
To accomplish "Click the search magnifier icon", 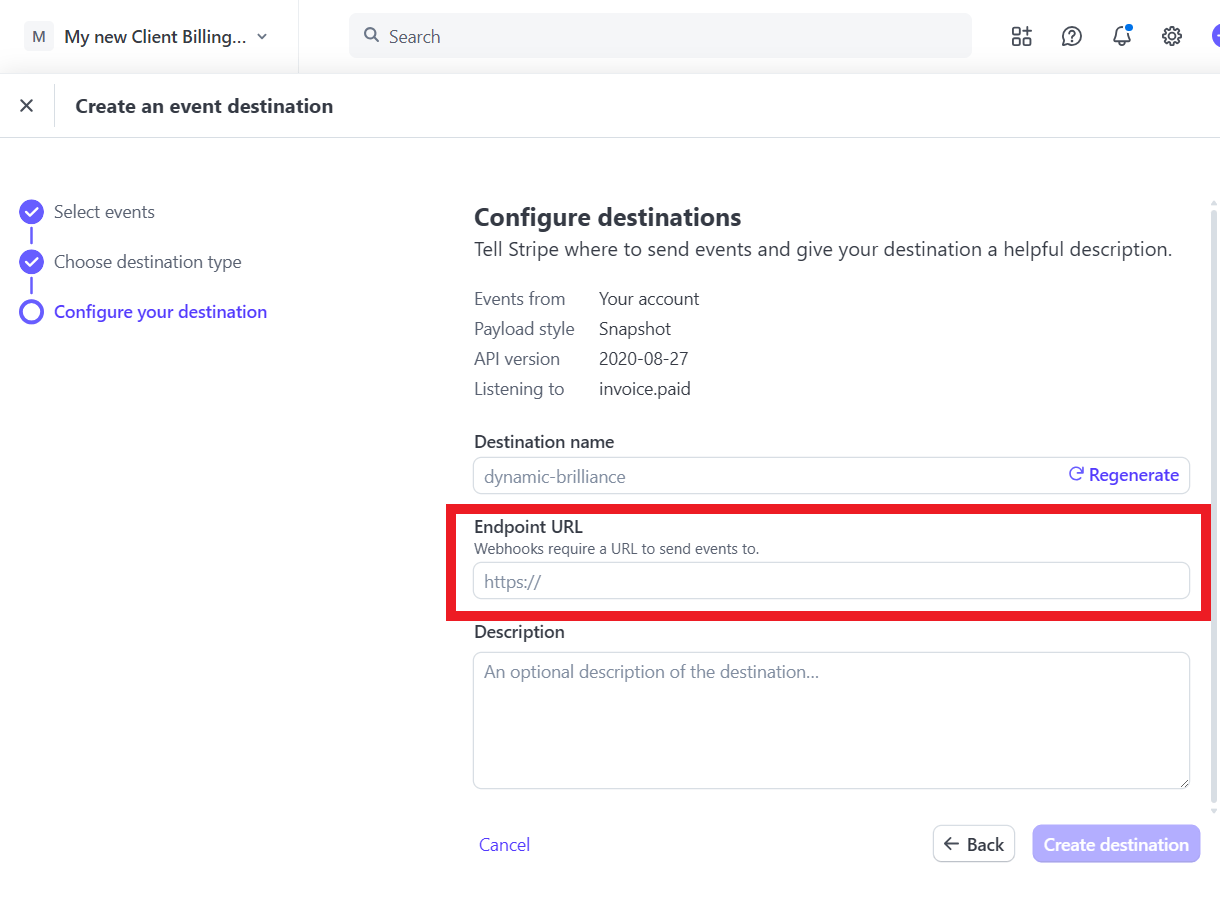I will 371,36.
